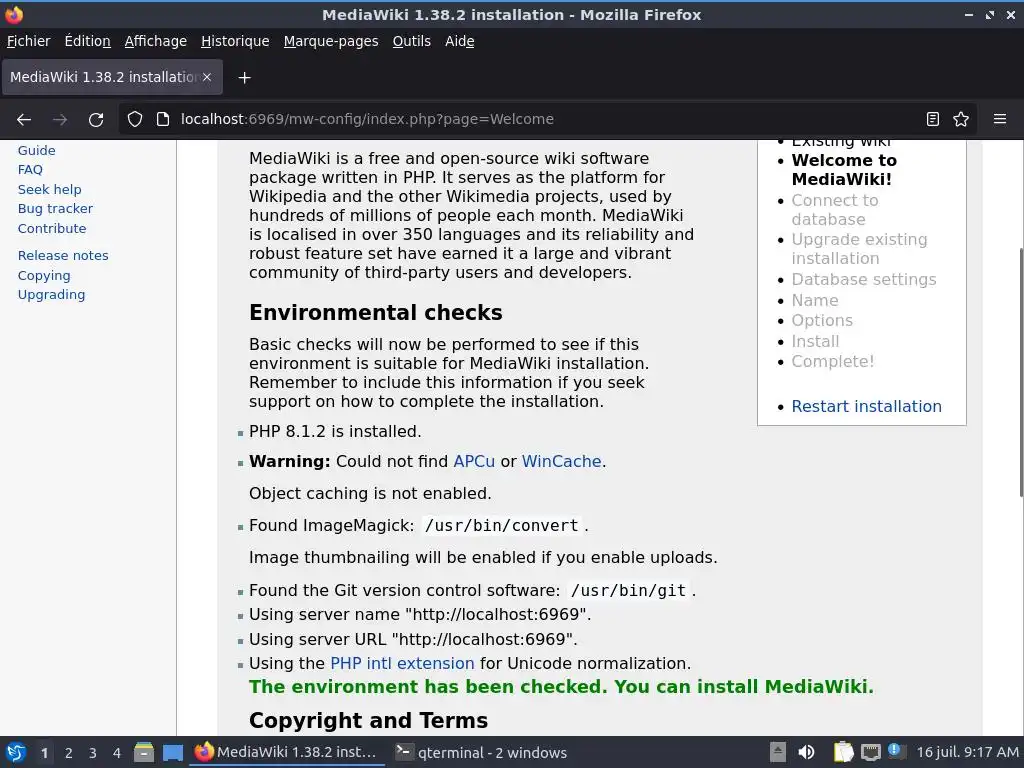This screenshot has height=768, width=1024.
Task: Click the "Options" step text
Action: click(822, 321)
